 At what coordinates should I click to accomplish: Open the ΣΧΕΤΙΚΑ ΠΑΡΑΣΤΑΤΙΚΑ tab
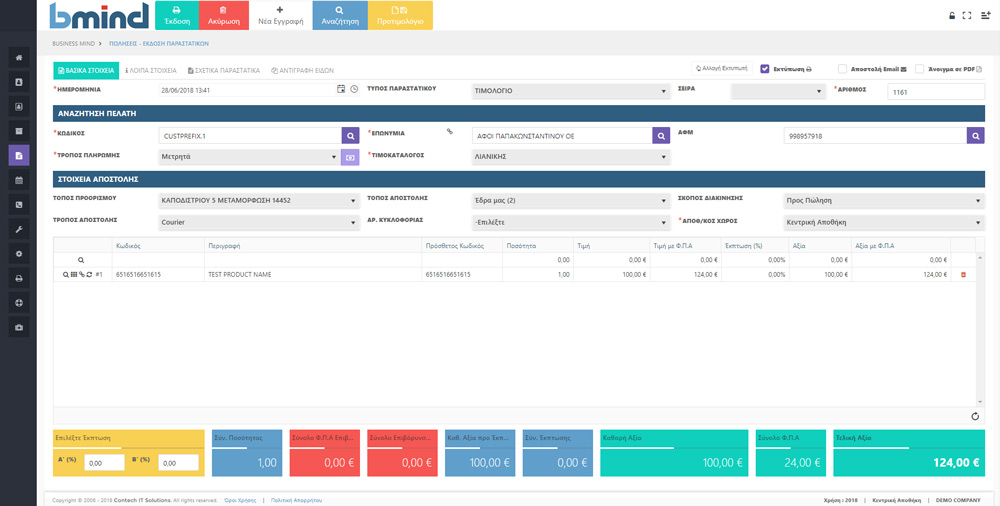click(x=224, y=71)
